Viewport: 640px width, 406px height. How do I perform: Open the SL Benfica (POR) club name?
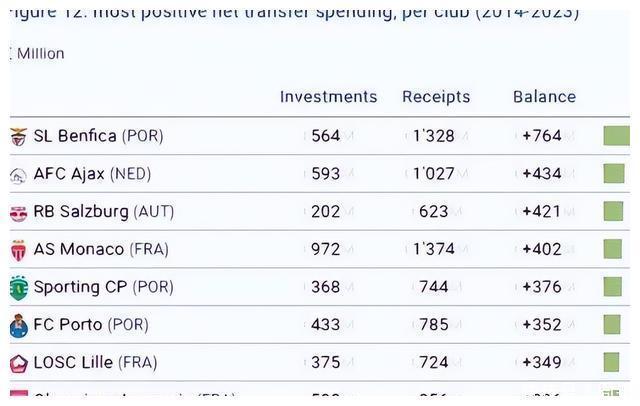[x=98, y=136]
